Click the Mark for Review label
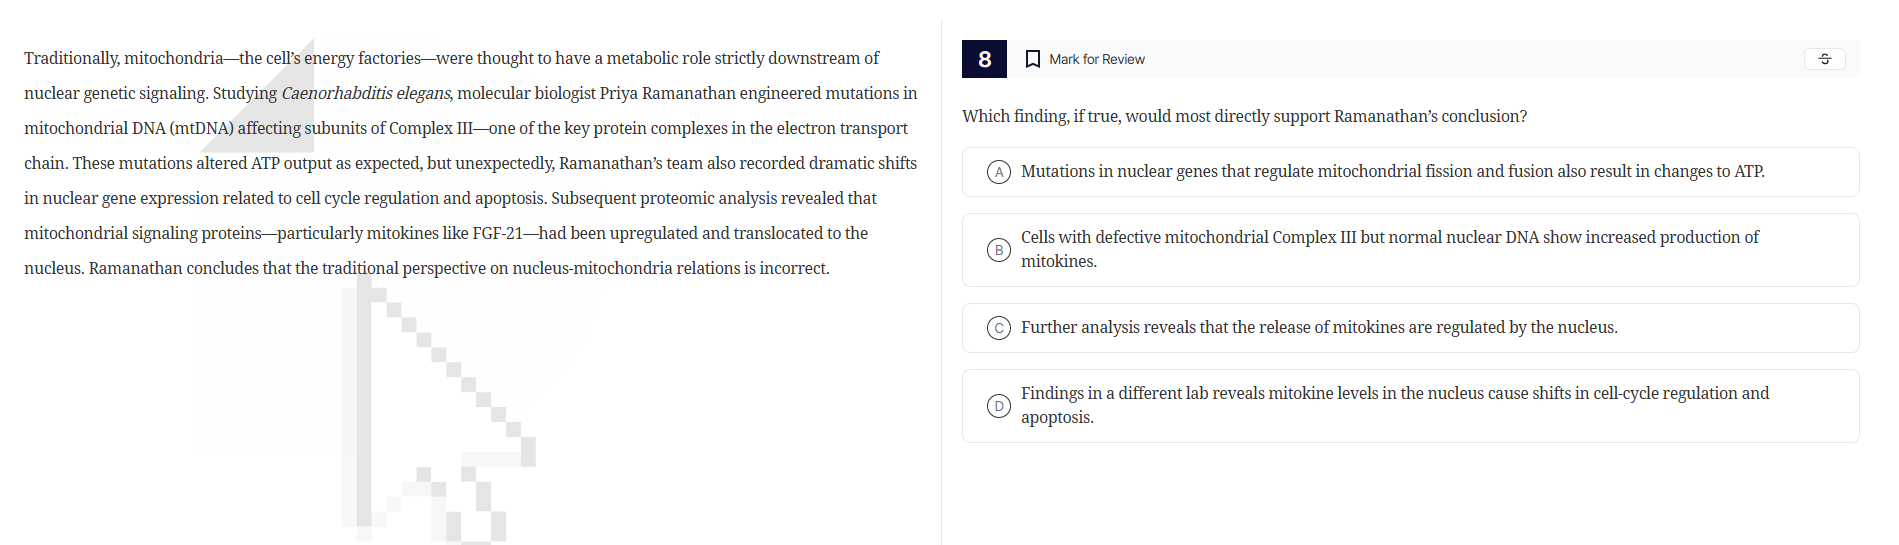Viewport: 1899px width, 545px height. point(1096,60)
